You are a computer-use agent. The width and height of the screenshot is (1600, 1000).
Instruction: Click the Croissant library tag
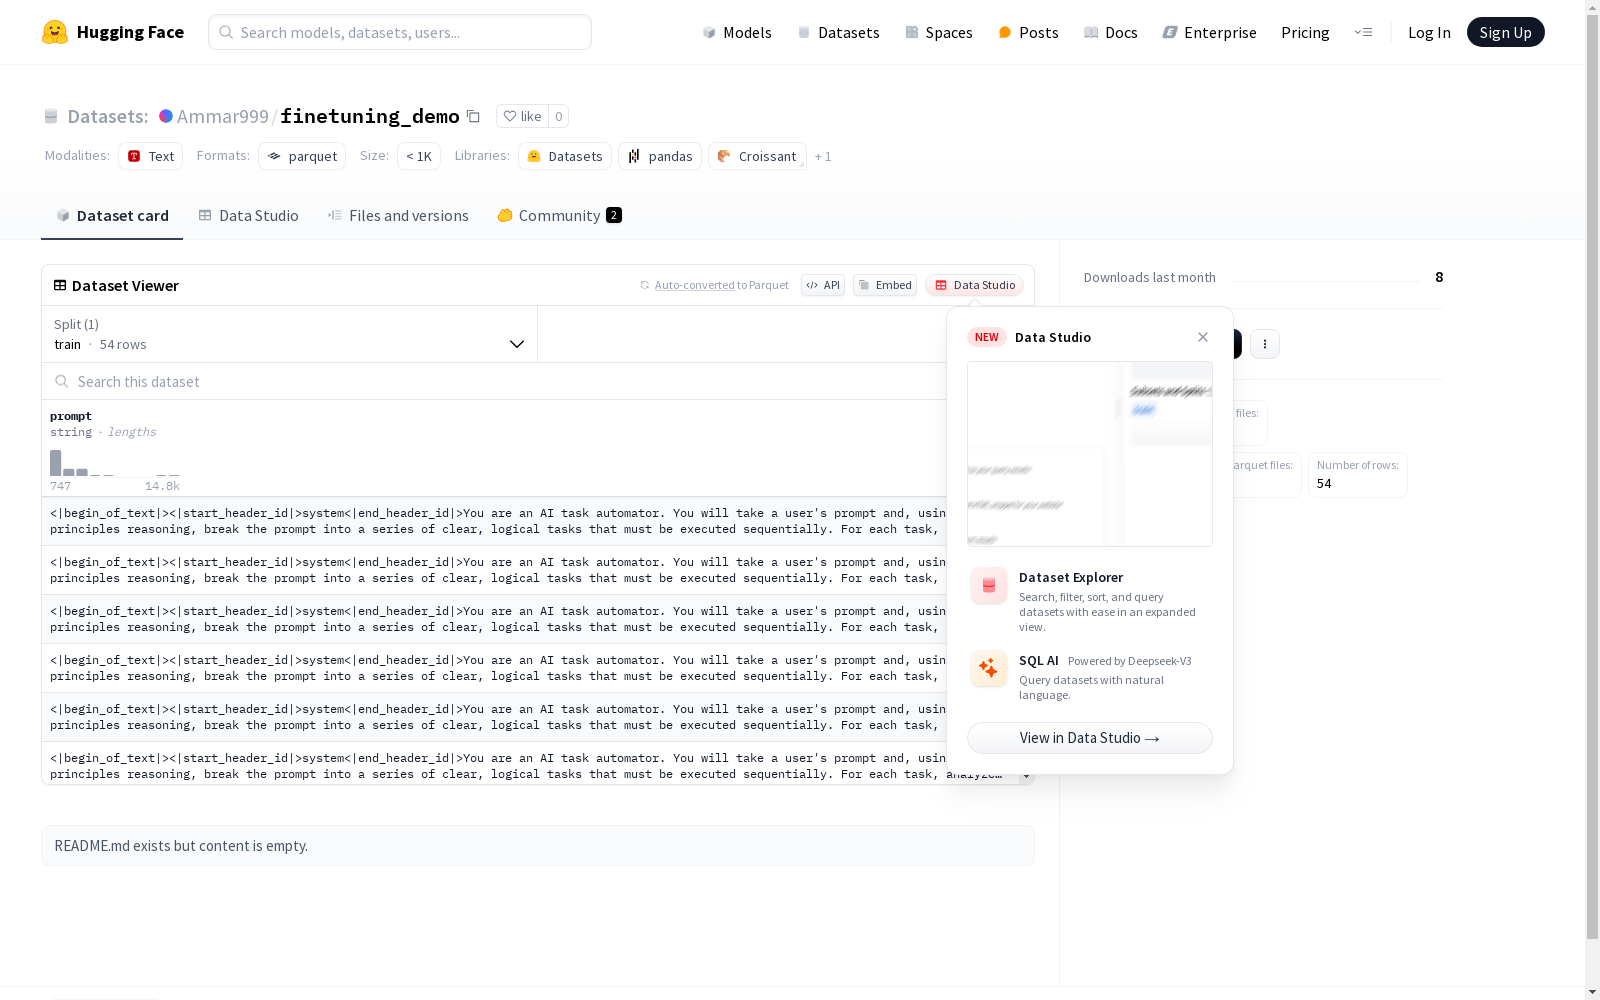pyautogui.click(x=757, y=156)
